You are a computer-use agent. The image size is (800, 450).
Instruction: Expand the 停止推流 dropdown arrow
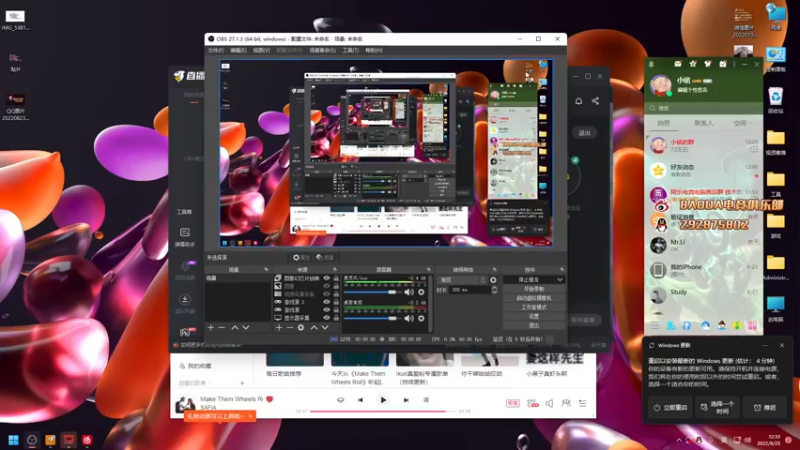[560, 280]
